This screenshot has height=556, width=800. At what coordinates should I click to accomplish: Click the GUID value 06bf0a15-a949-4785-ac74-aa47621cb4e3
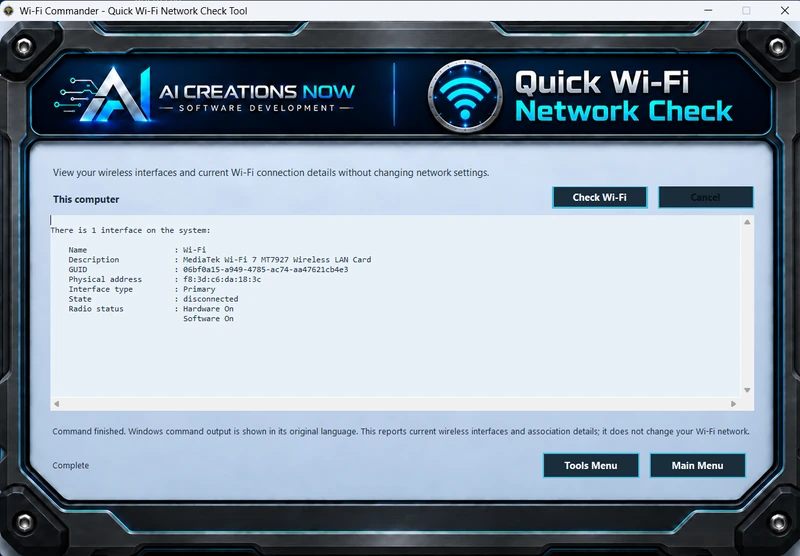(265, 269)
